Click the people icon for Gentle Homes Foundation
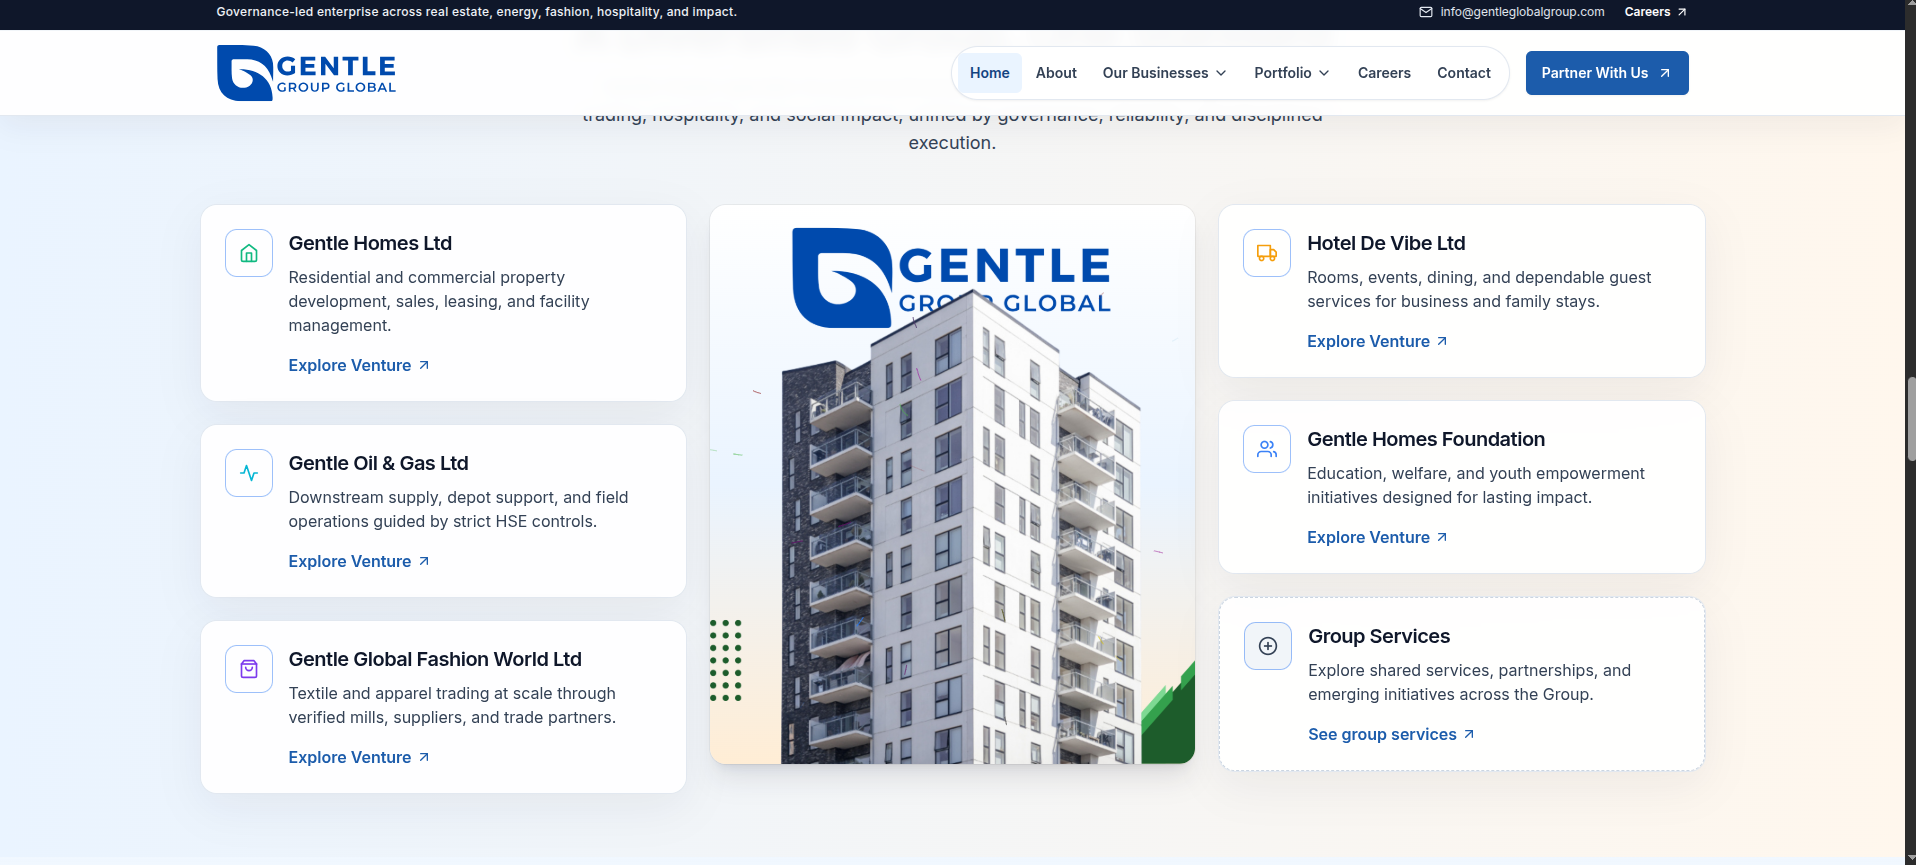This screenshot has height=865, width=1916. point(1267,449)
